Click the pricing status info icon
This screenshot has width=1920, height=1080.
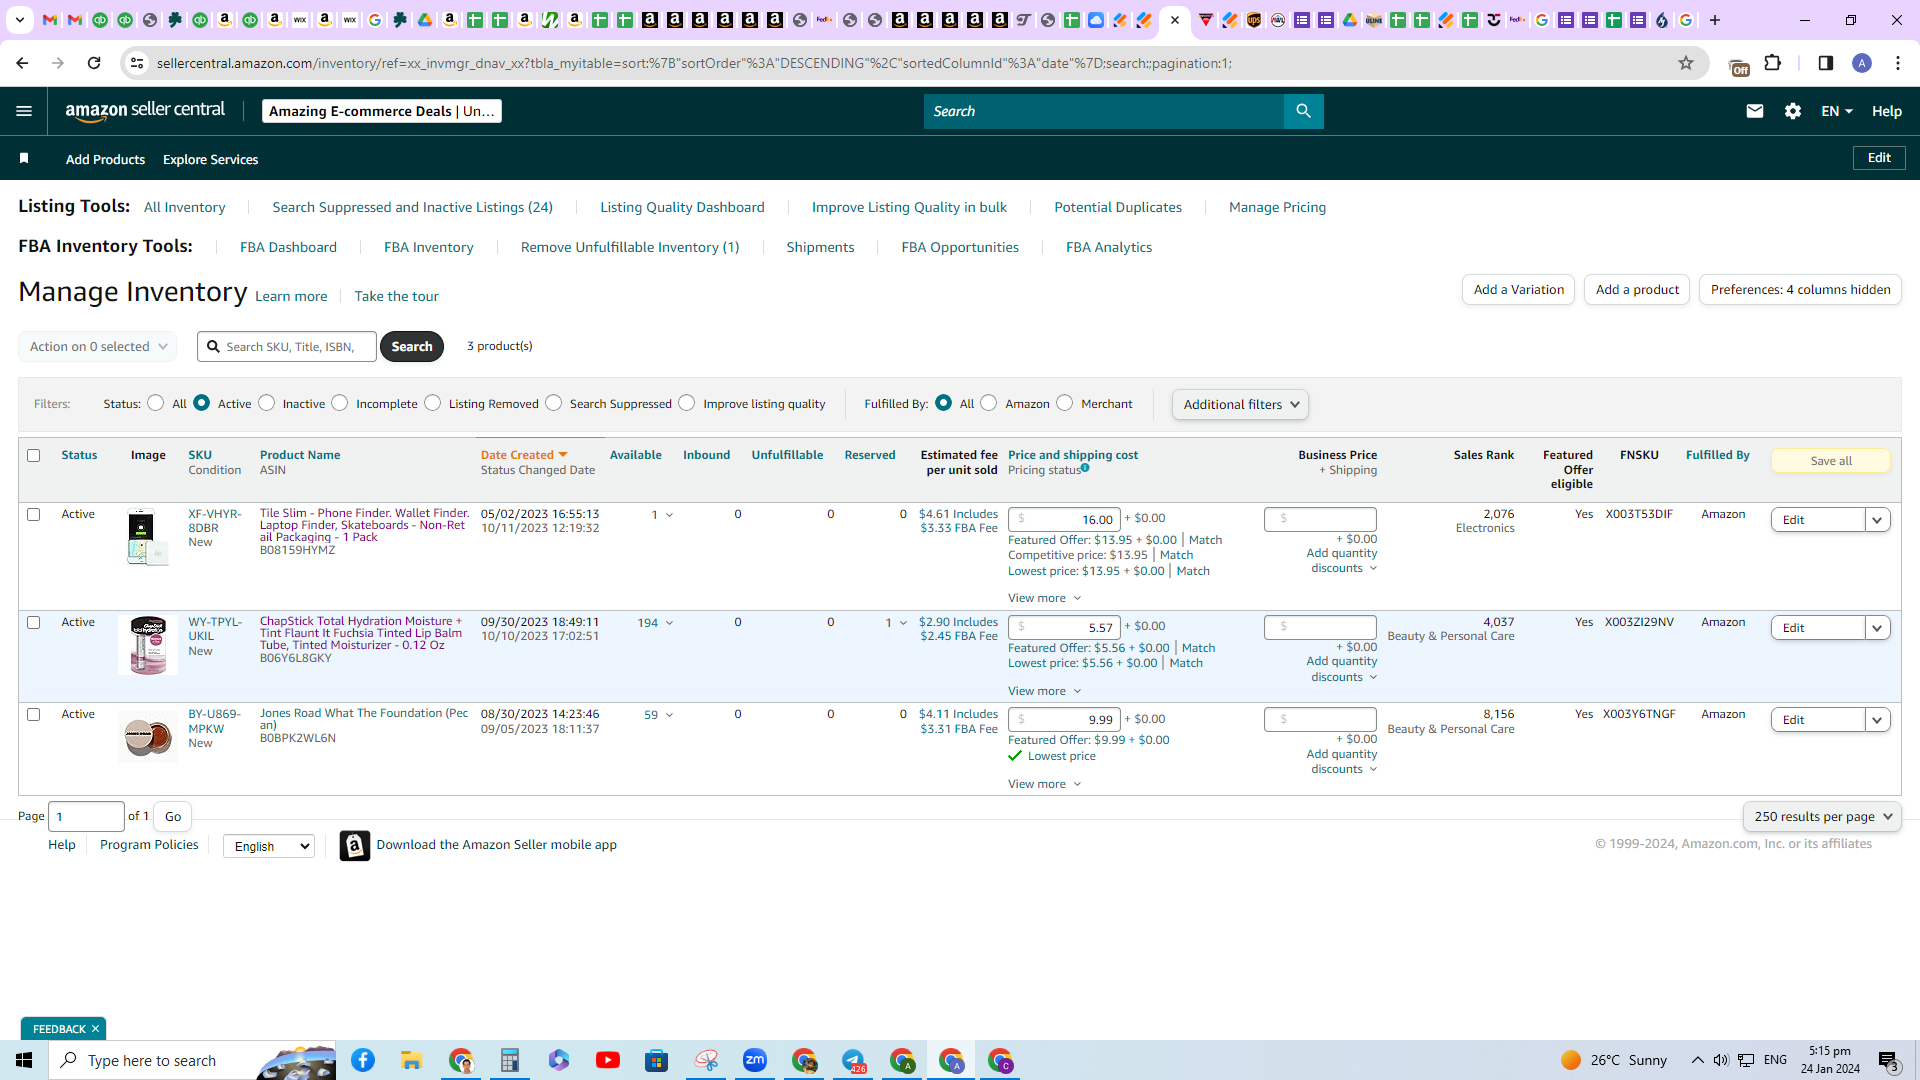pyautogui.click(x=1085, y=468)
